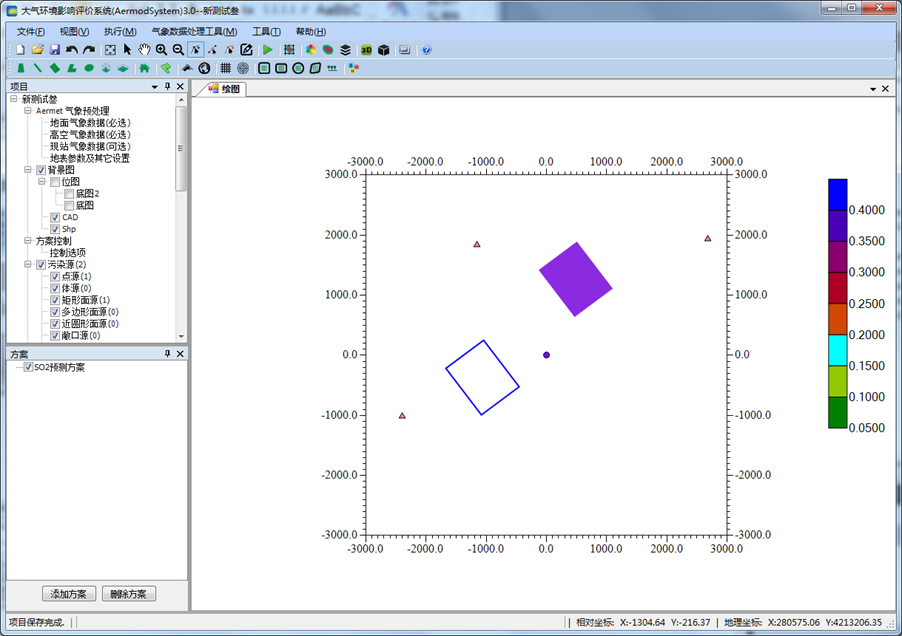Collapse the Aermet 气象预处理 tree node
Image resolution: width=902 pixels, height=636 pixels.
28,111
